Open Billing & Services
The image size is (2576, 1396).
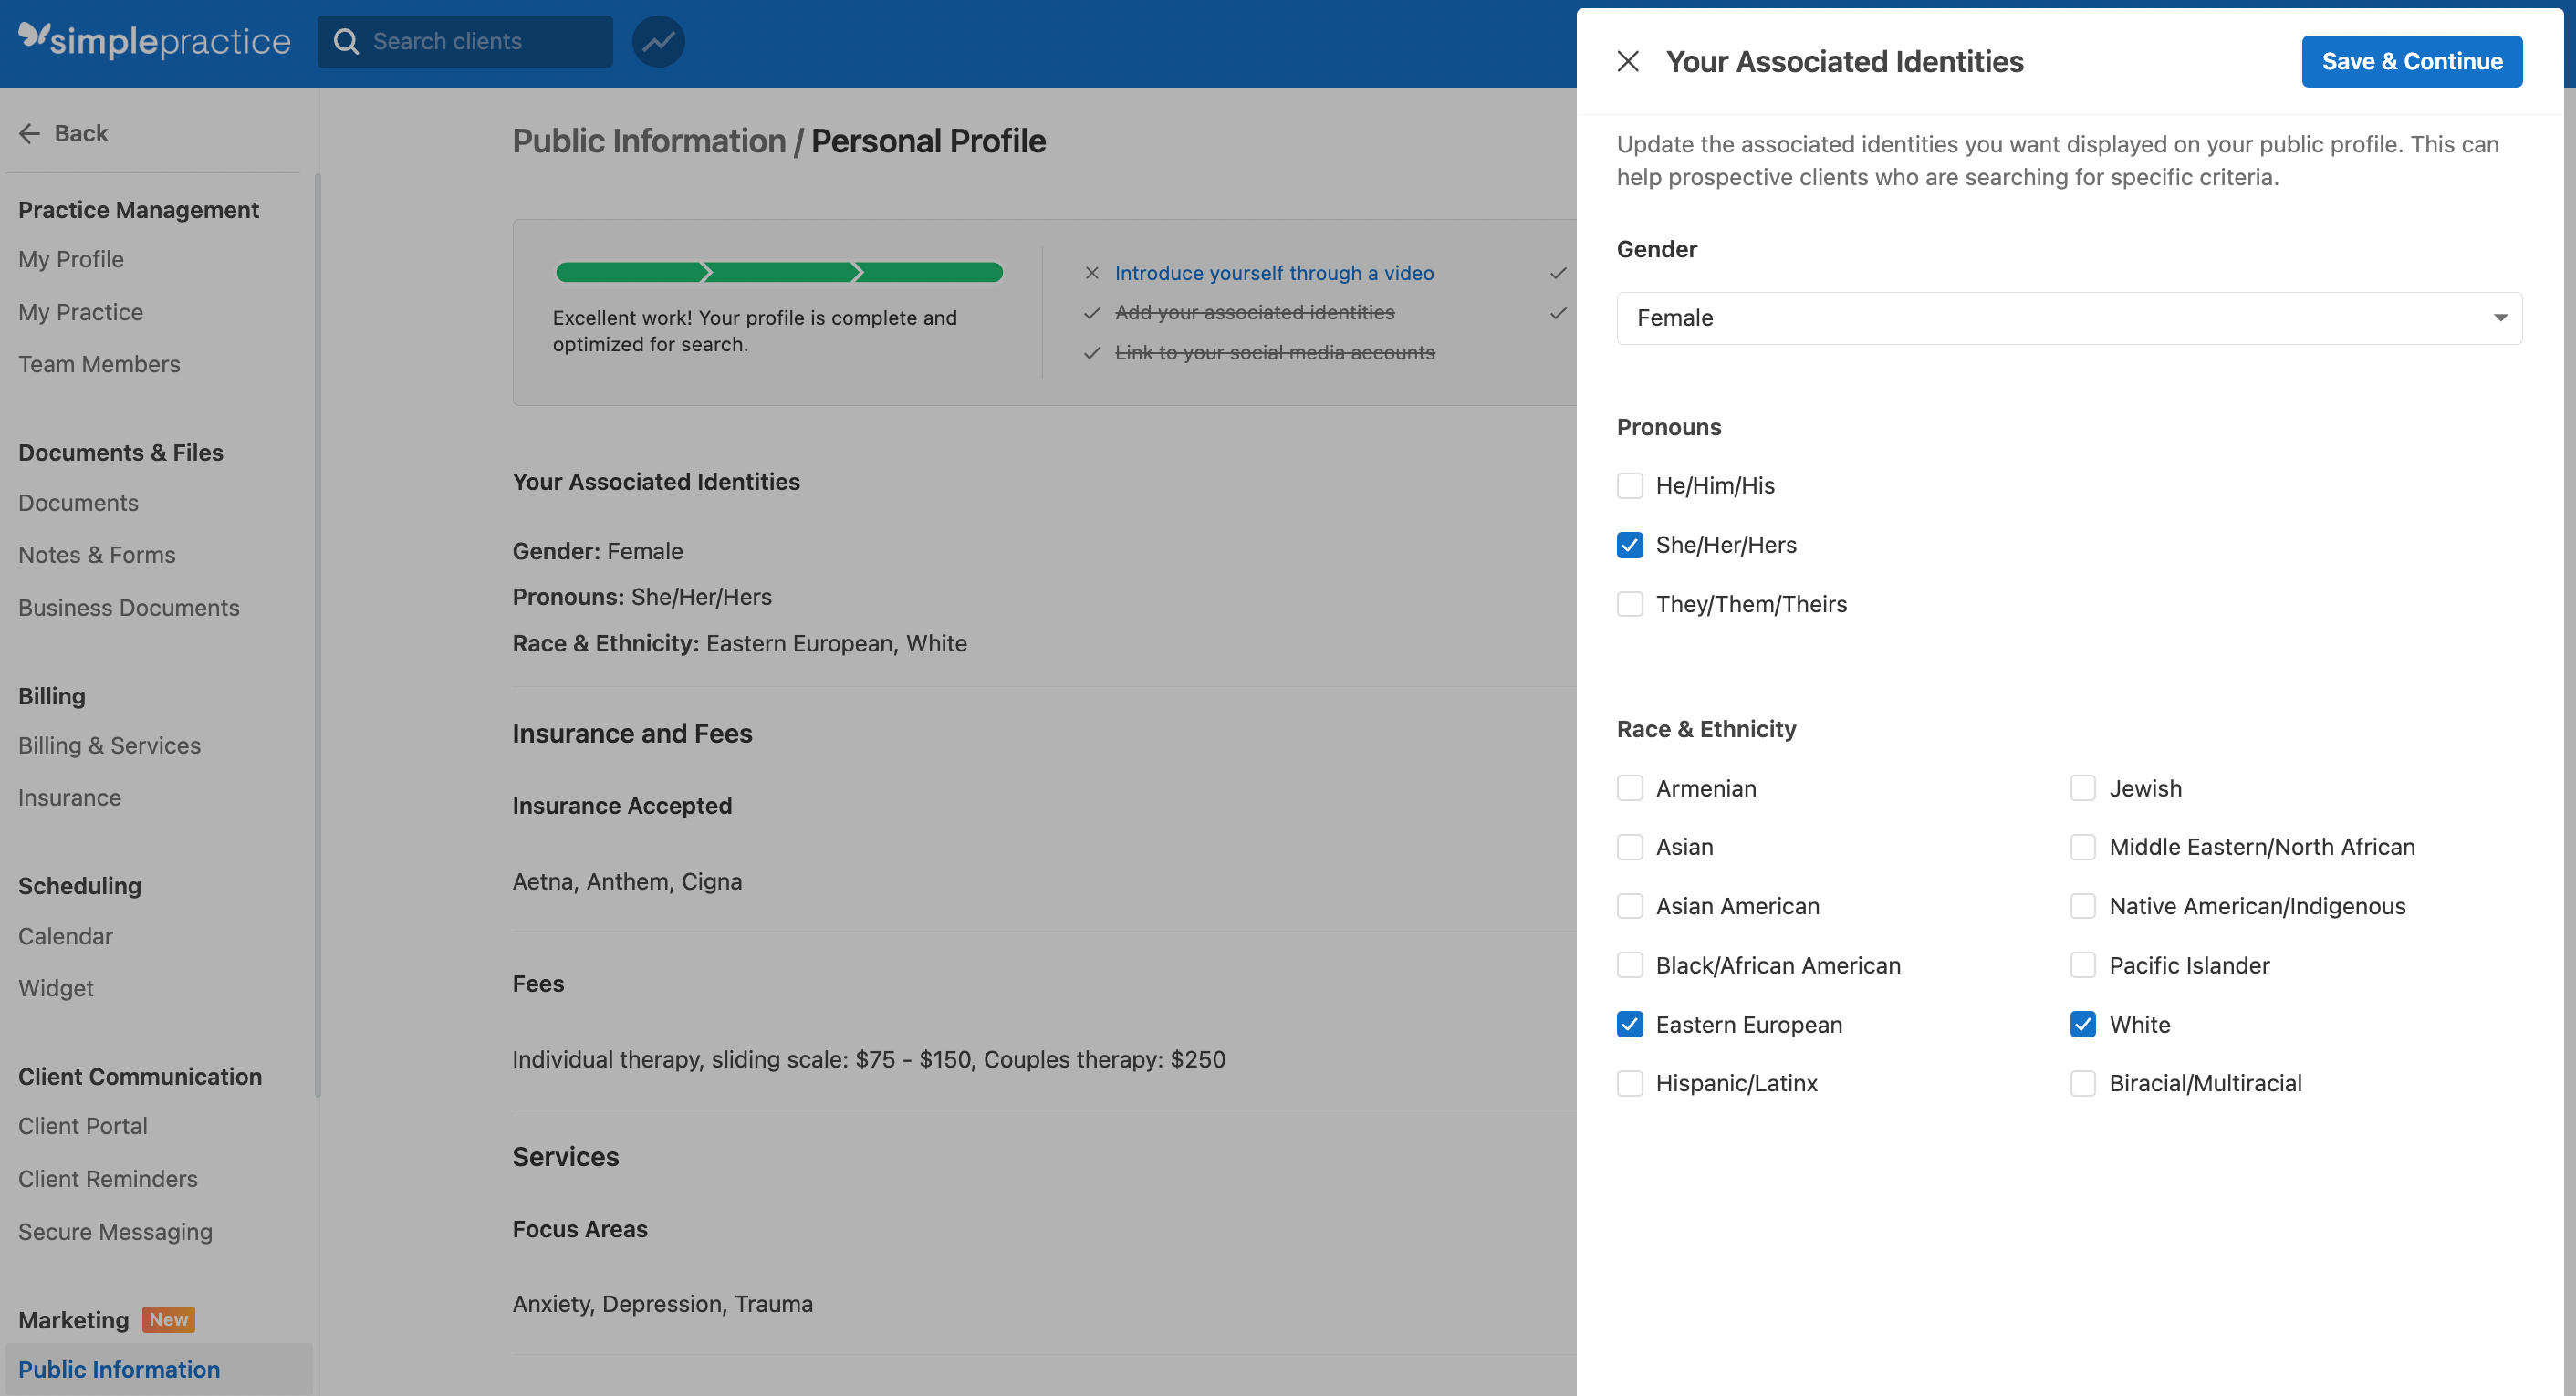[x=109, y=746]
